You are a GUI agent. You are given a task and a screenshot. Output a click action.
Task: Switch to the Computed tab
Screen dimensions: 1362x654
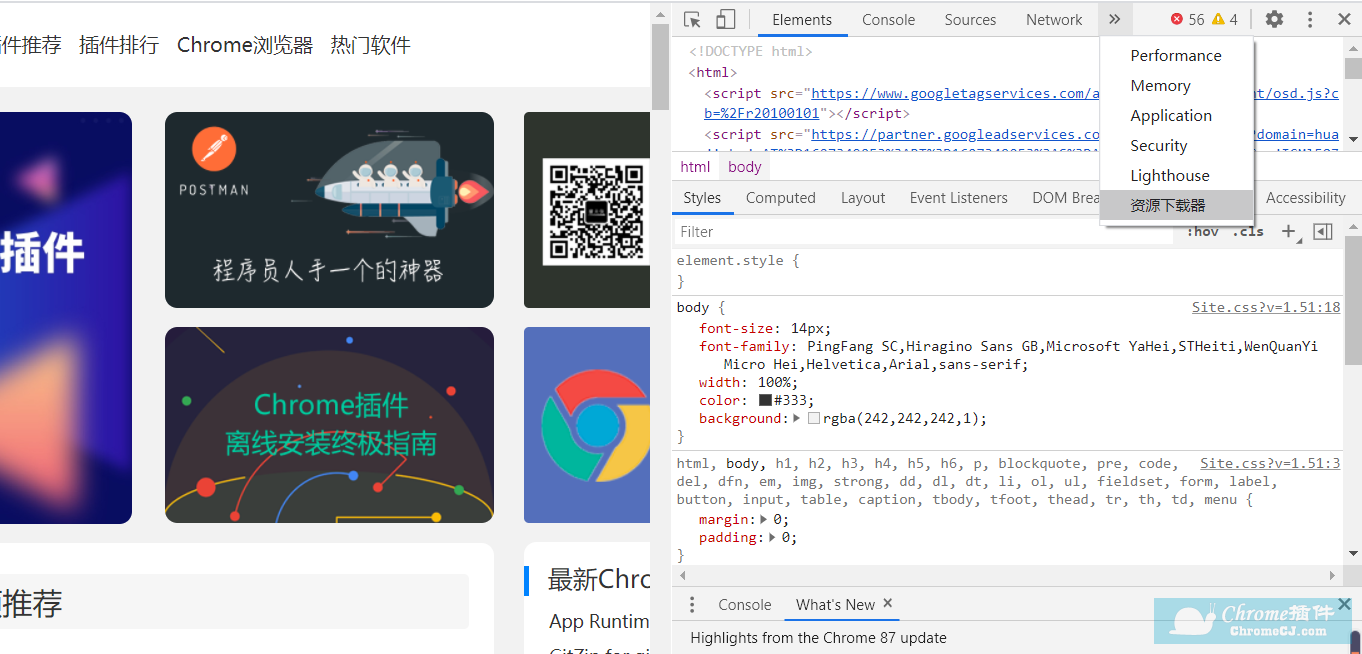(780, 197)
